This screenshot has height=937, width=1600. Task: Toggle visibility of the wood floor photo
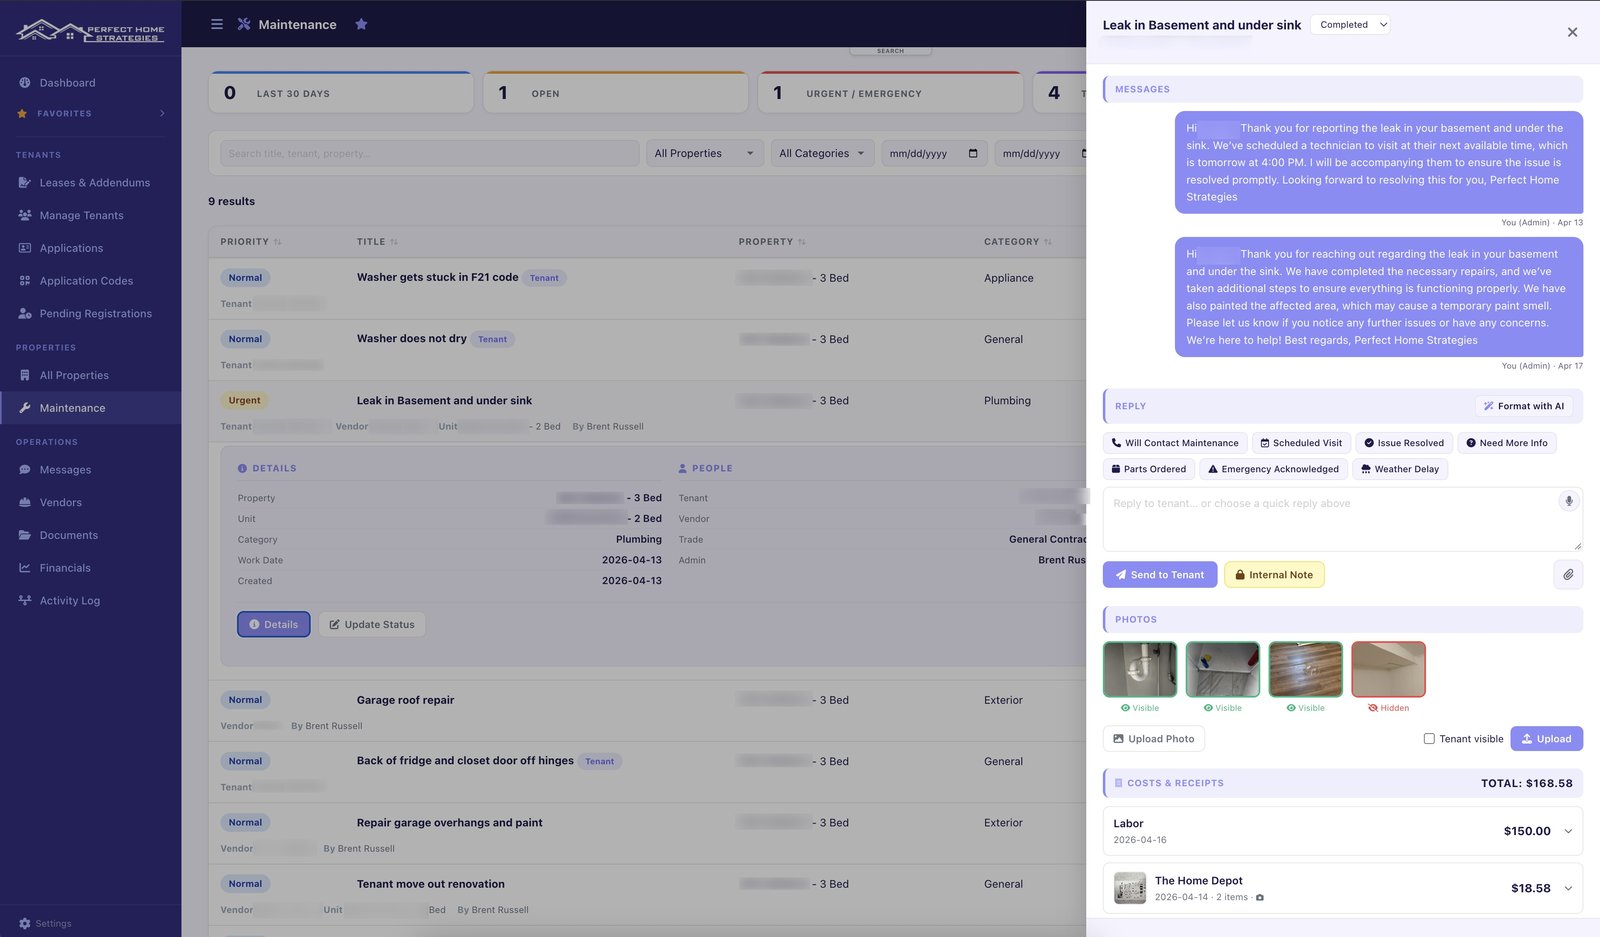click(1305, 708)
